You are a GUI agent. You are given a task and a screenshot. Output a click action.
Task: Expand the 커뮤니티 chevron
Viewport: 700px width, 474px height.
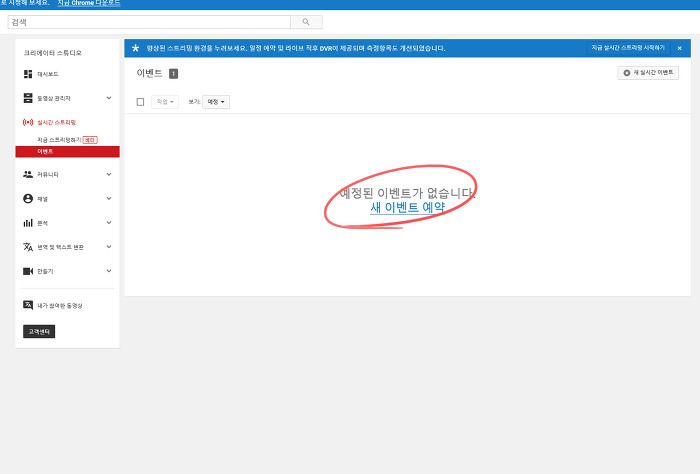tap(109, 174)
